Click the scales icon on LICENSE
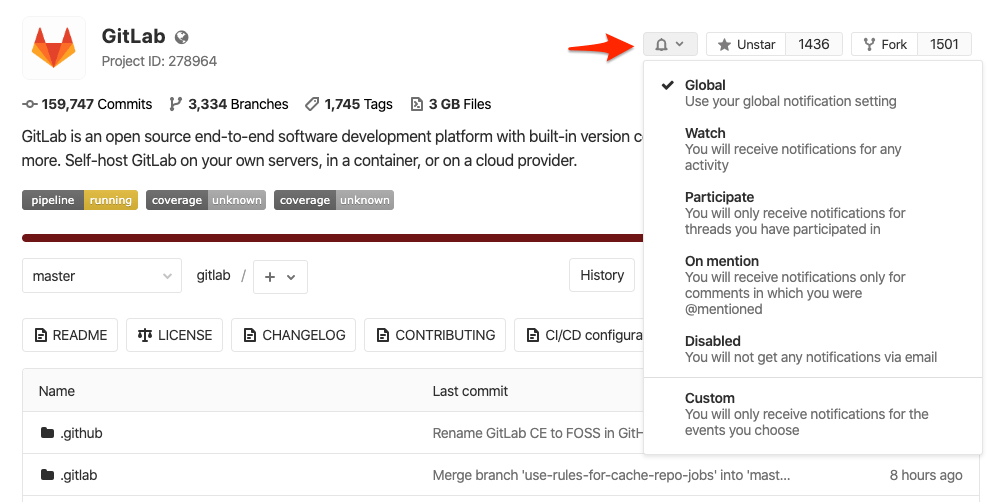The image size is (994, 502). tap(145, 335)
